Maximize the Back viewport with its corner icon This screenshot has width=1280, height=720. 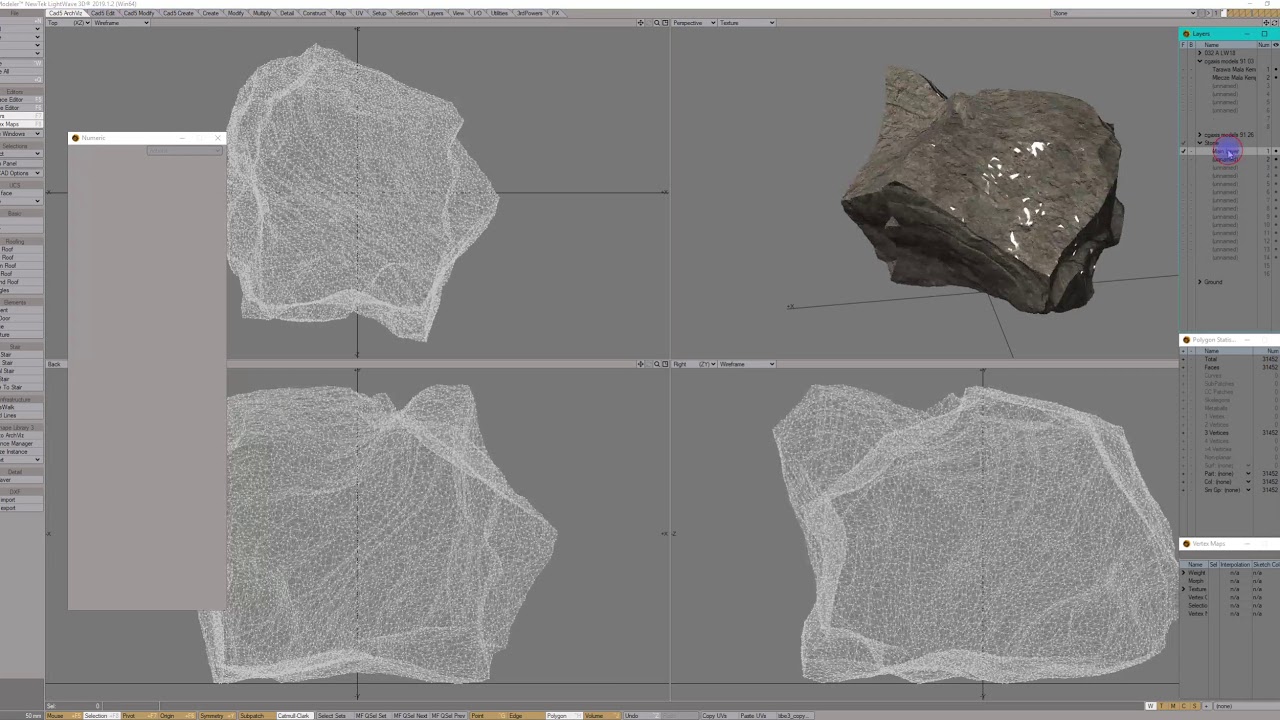665,363
